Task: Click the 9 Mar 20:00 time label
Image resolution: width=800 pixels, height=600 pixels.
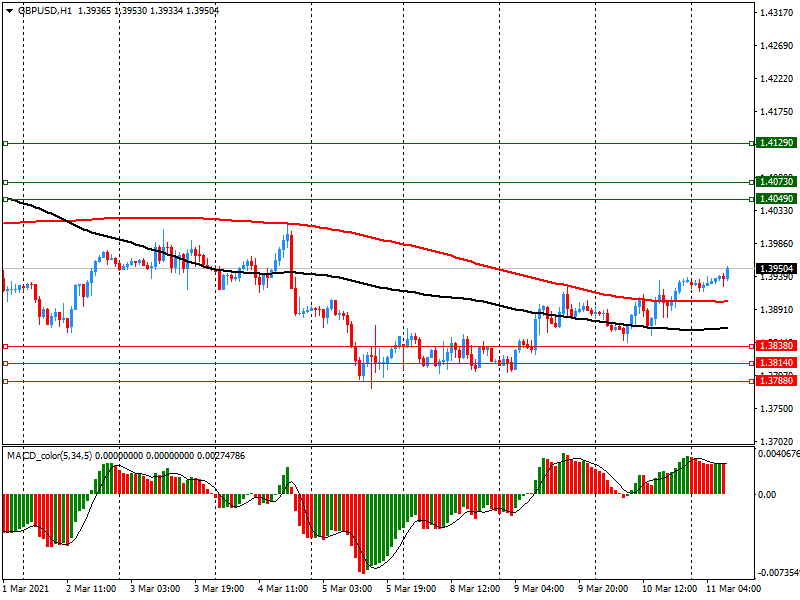Action: [603, 588]
